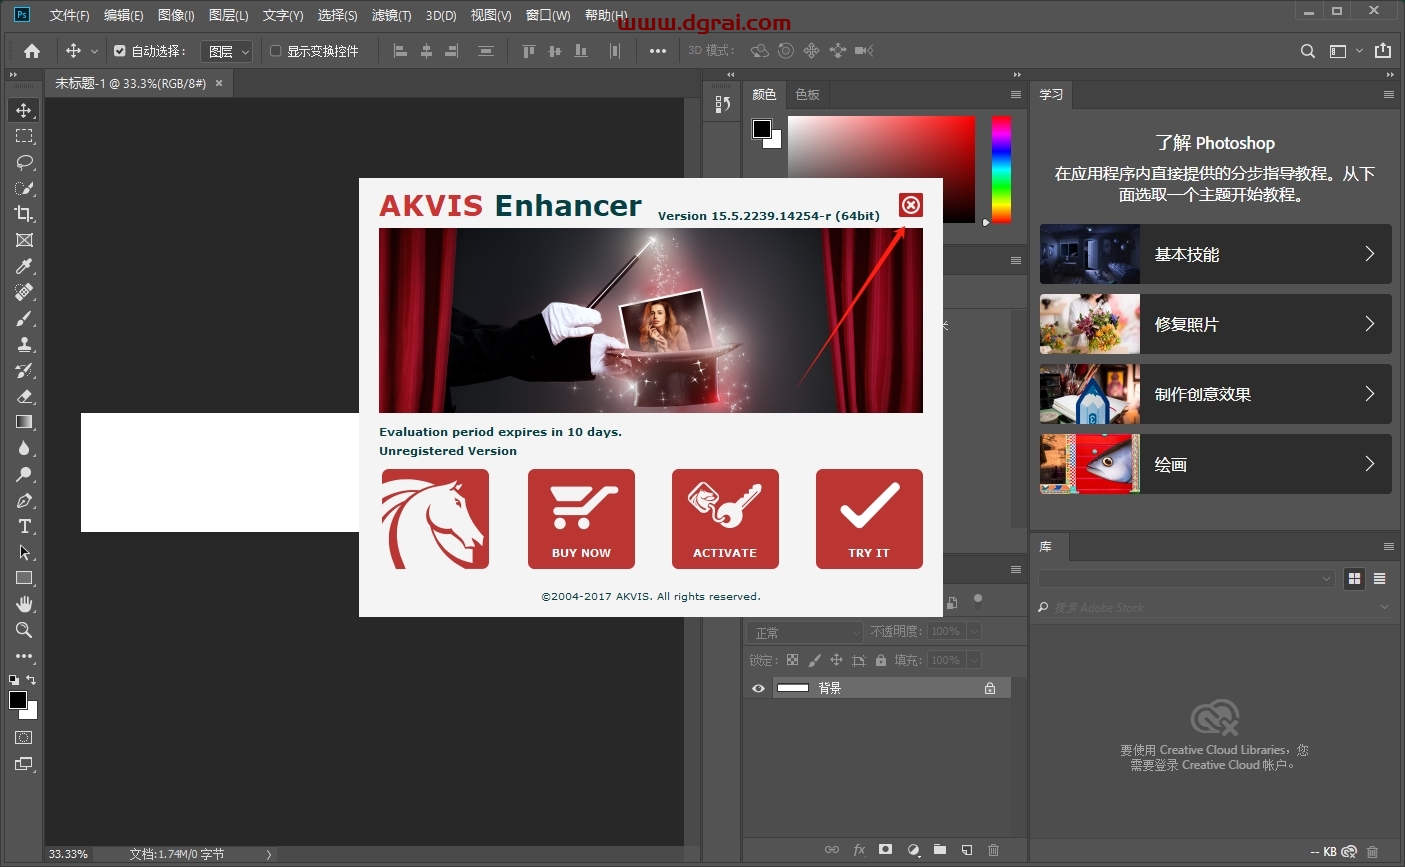Select the Dodge tool
The width and height of the screenshot is (1405, 867).
point(24,474)
